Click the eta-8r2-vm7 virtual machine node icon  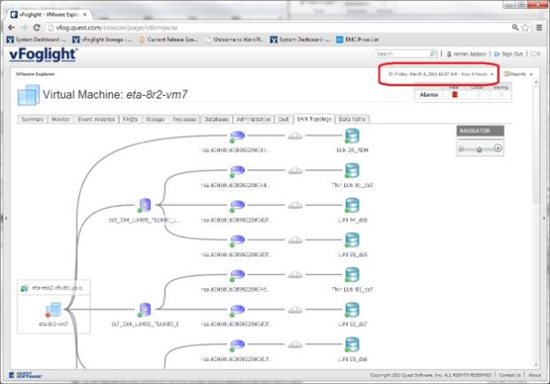54,310
